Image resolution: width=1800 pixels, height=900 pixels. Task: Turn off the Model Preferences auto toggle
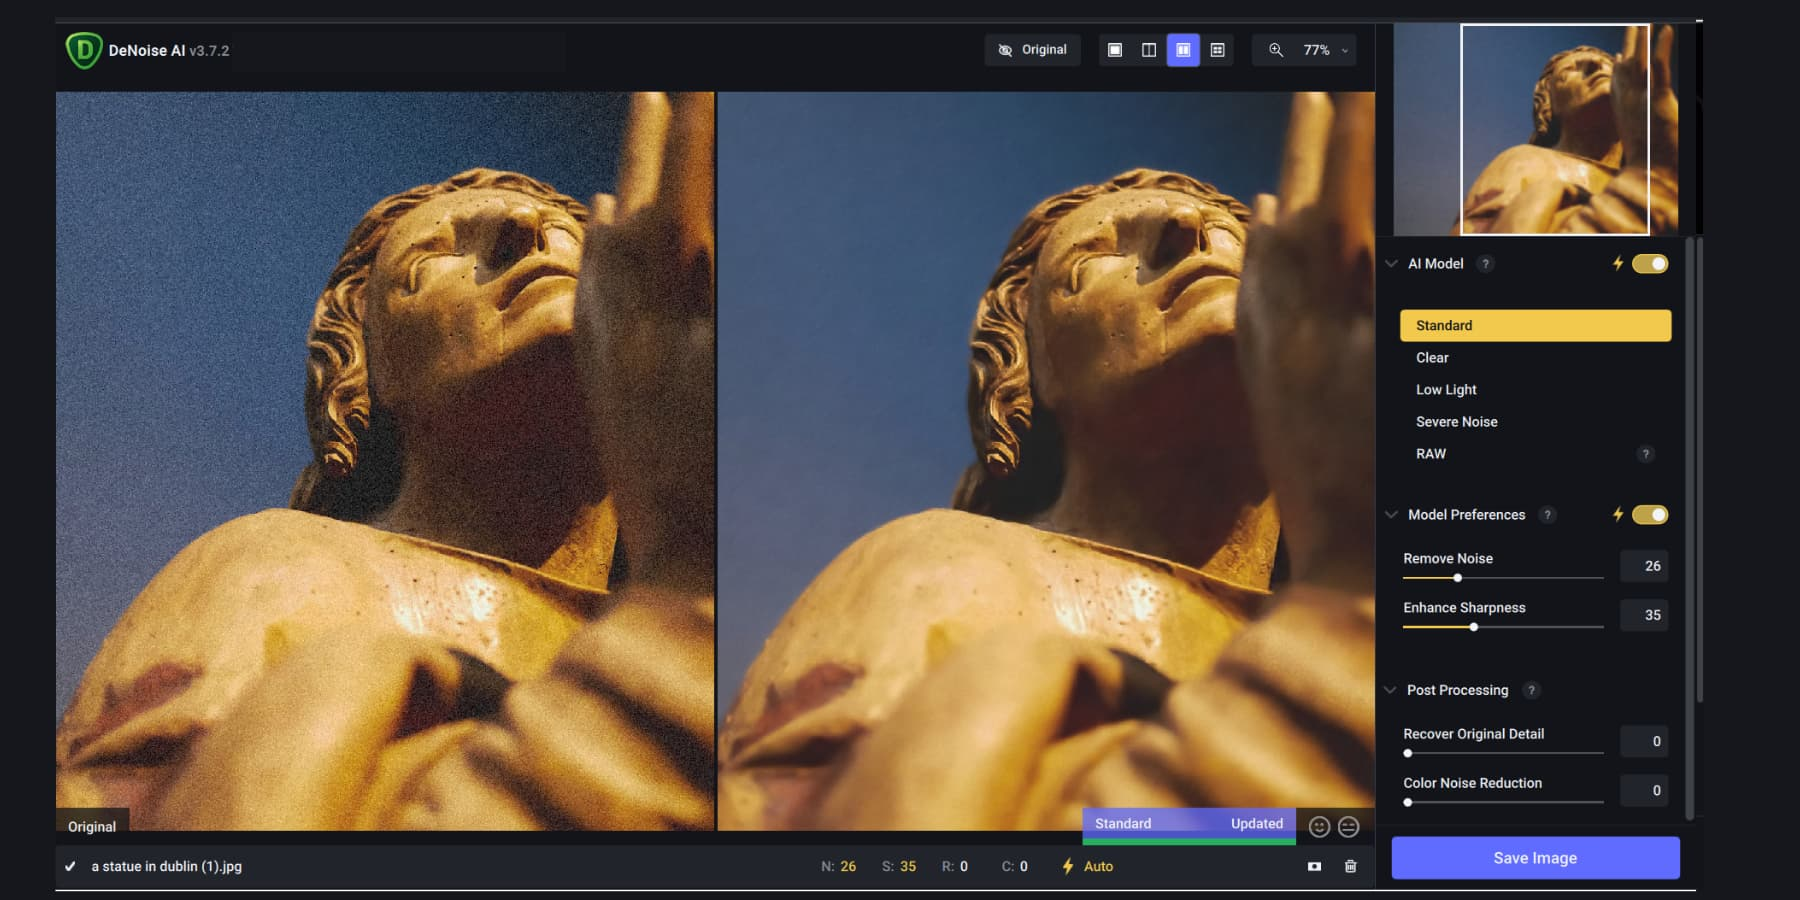pyautogui.click(x=1651, y=514)
